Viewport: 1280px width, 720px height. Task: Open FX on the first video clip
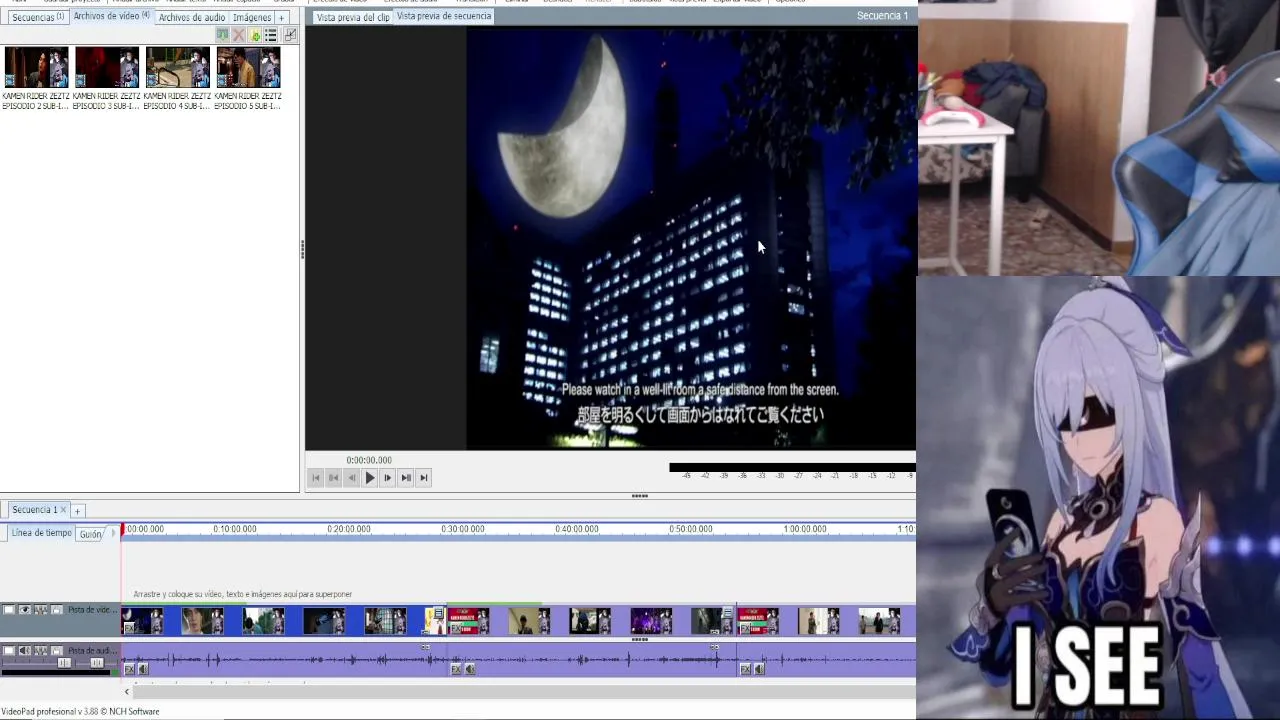129,628
